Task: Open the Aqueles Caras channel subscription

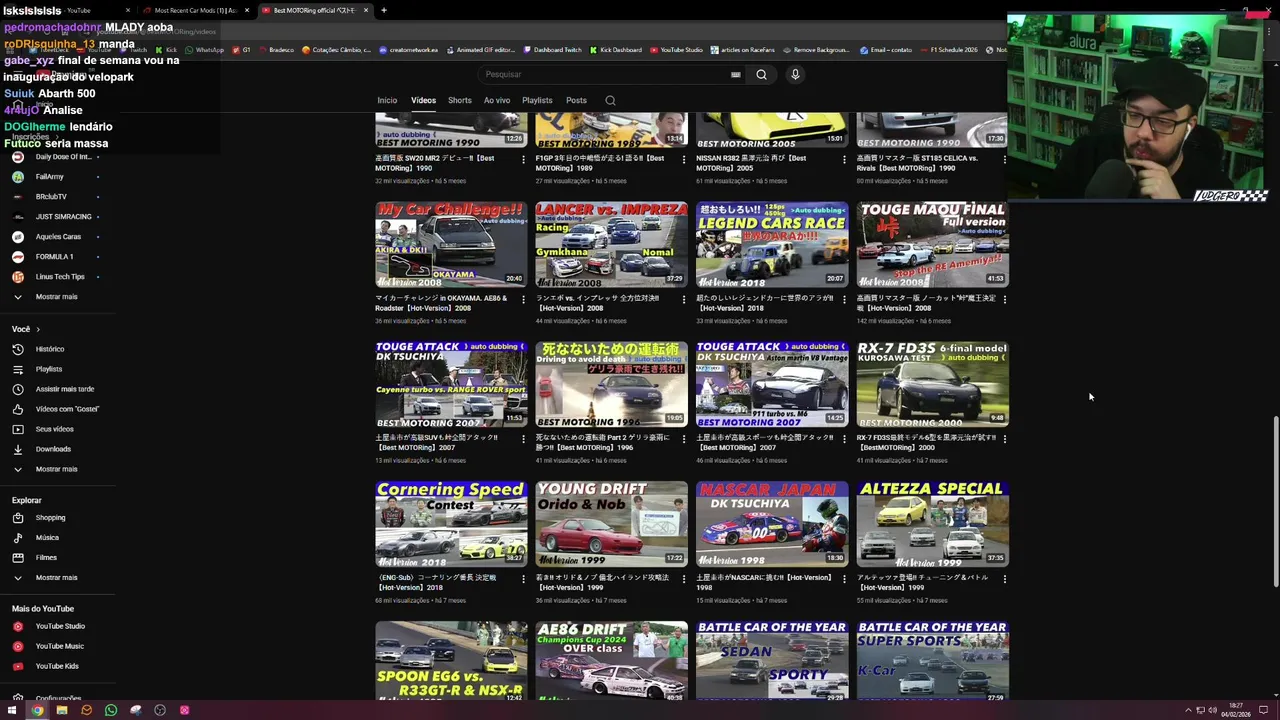Action: pos(58,237)
